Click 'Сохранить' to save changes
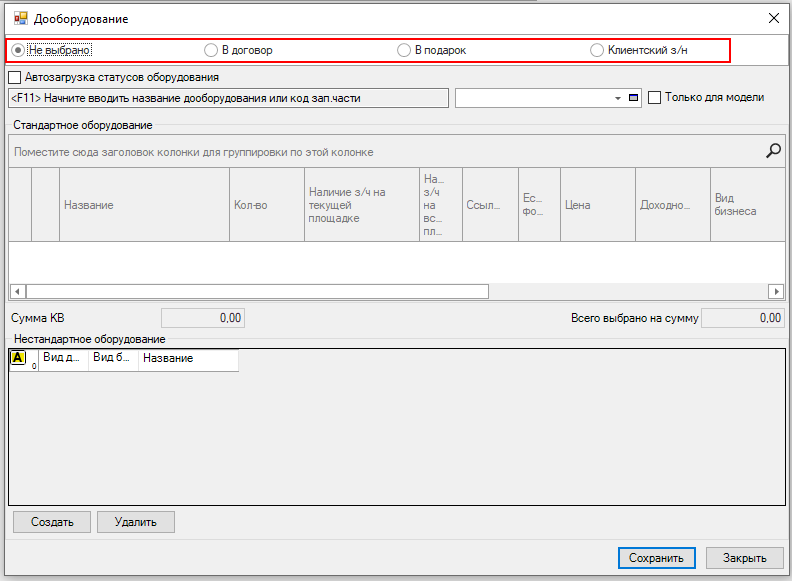Image resolution: width=792 pixels, height=581 pixels. [x=655, y=558]
